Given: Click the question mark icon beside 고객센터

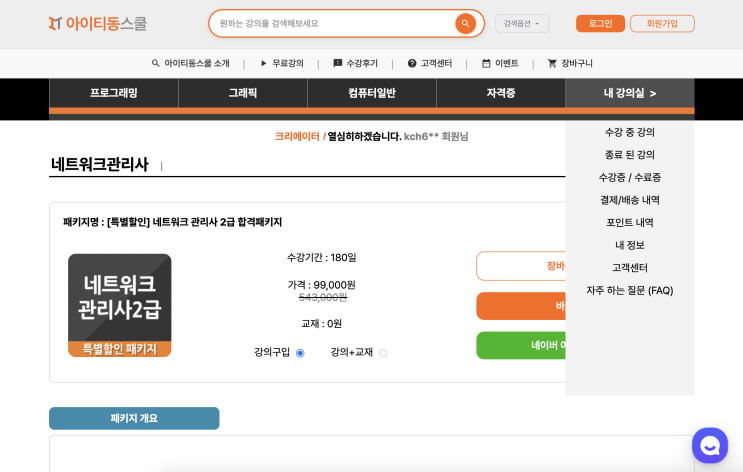Looking at the screenshot, I should tap(412, 63).
